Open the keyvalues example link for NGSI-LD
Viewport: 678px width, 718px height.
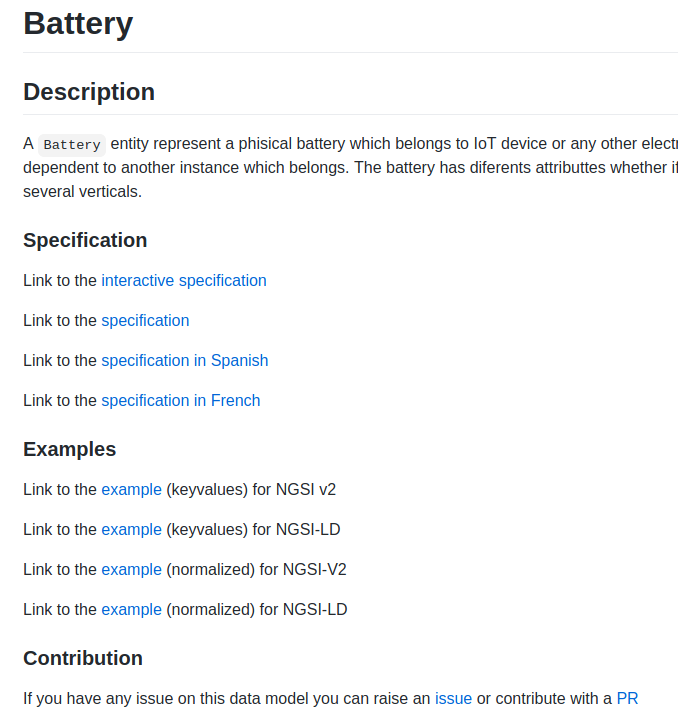click(131, 530)
